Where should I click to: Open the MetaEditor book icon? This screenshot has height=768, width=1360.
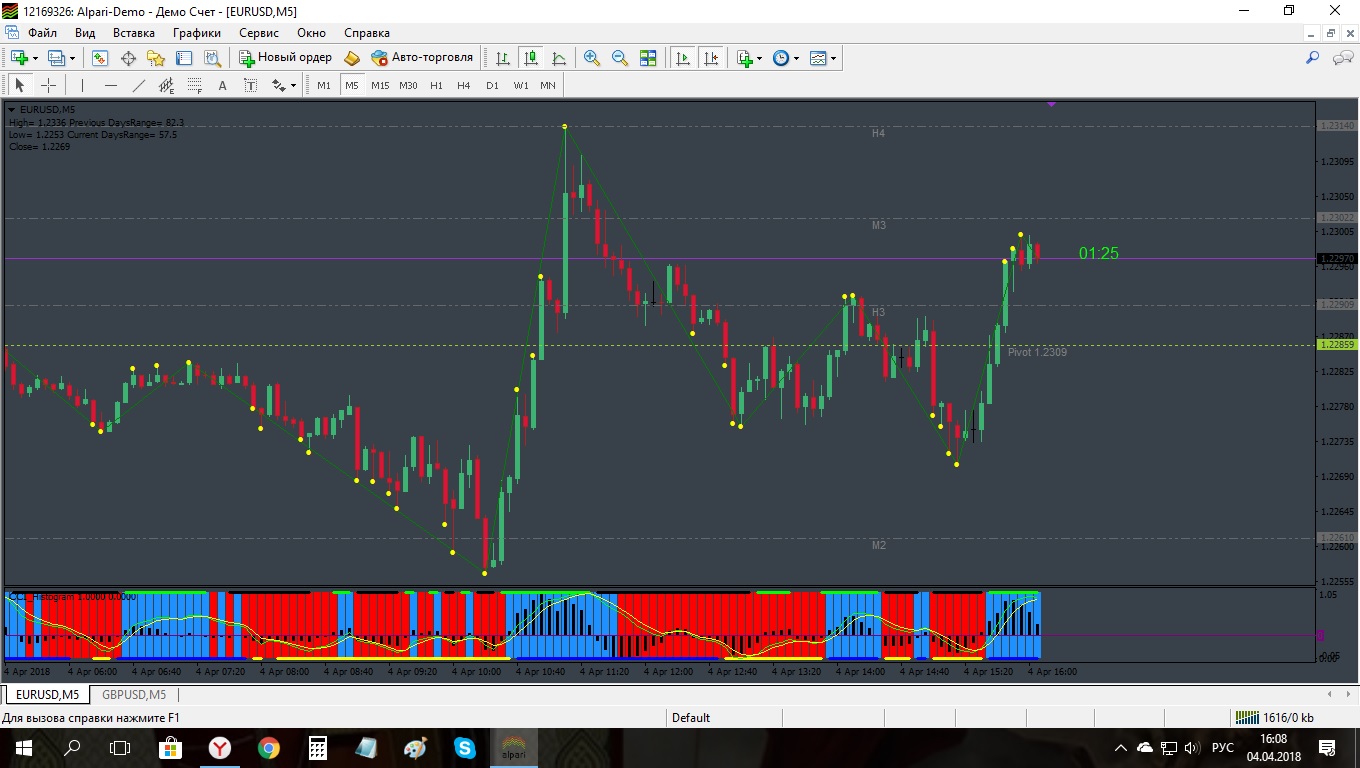click(352, 58)
